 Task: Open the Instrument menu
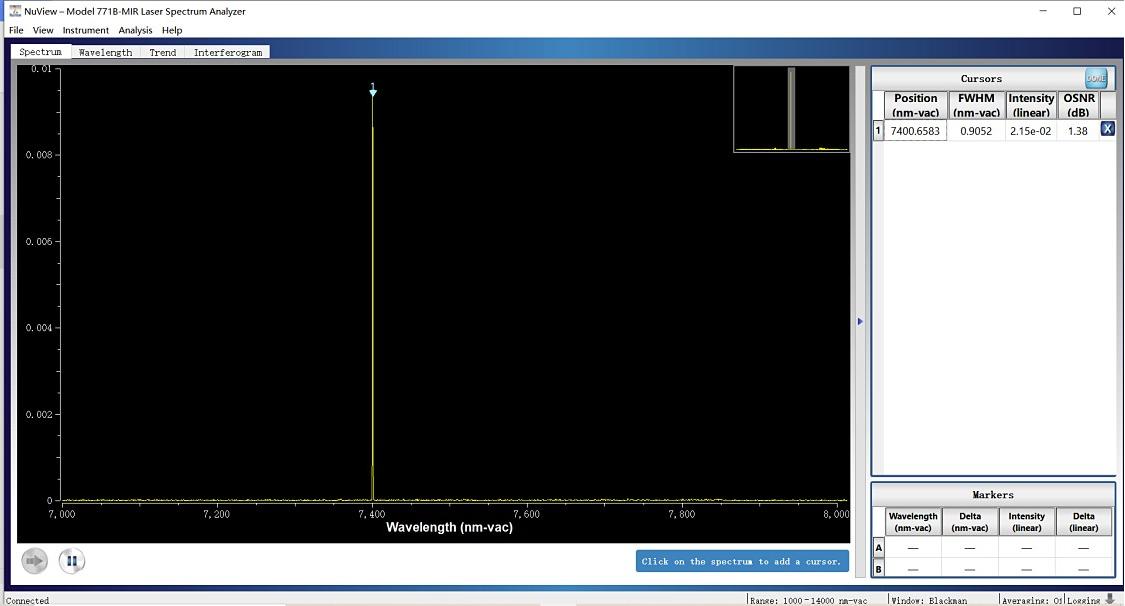pyautogui.click(x=85, y=30)
